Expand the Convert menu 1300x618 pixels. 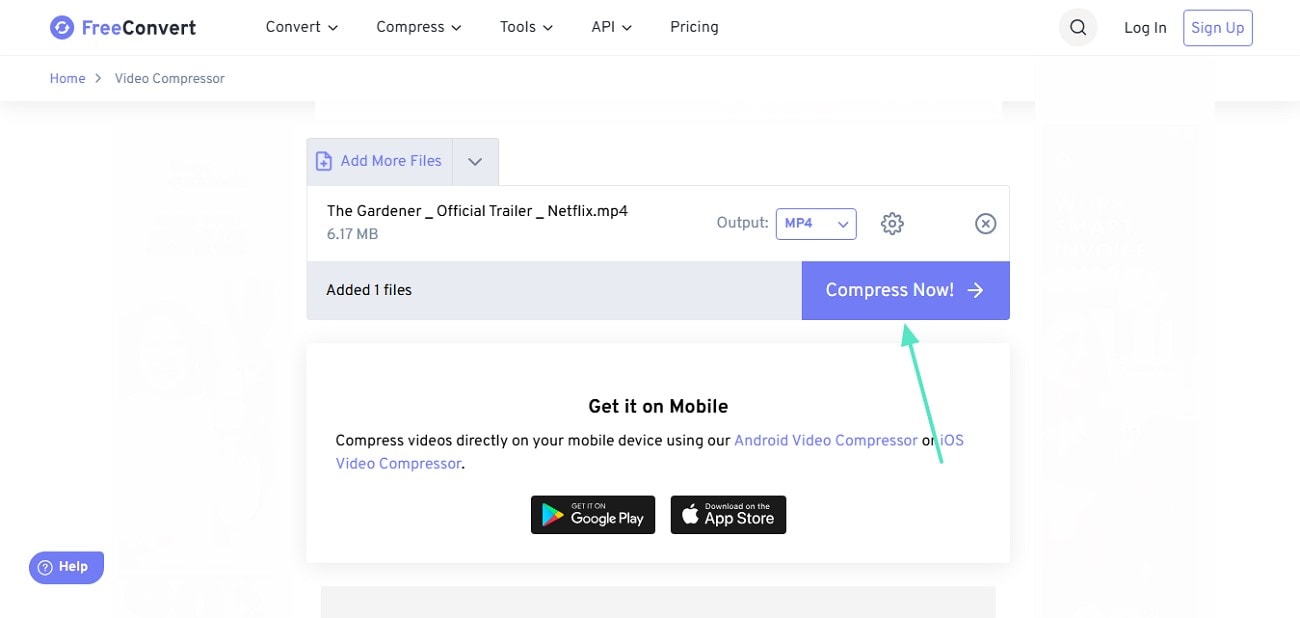[x=302, y=27]
